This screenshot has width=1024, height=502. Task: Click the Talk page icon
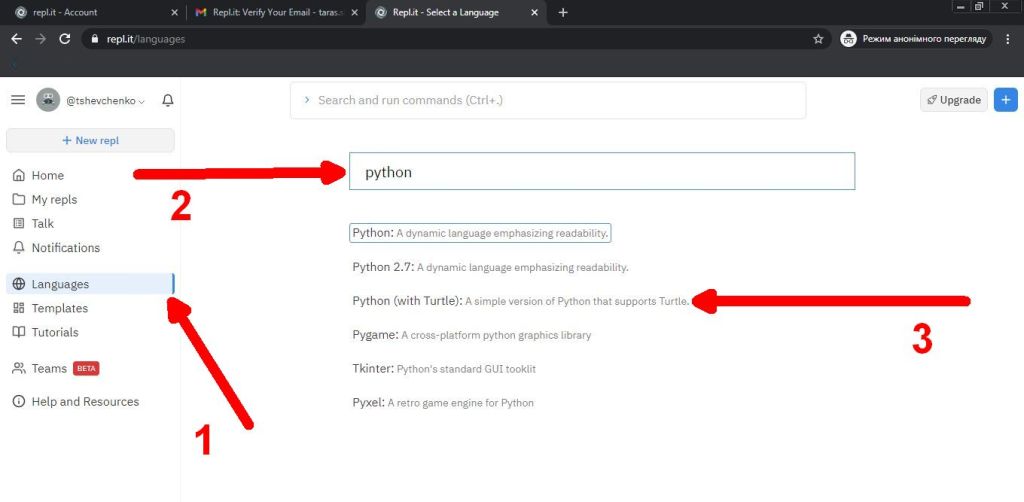click(19, 223)
